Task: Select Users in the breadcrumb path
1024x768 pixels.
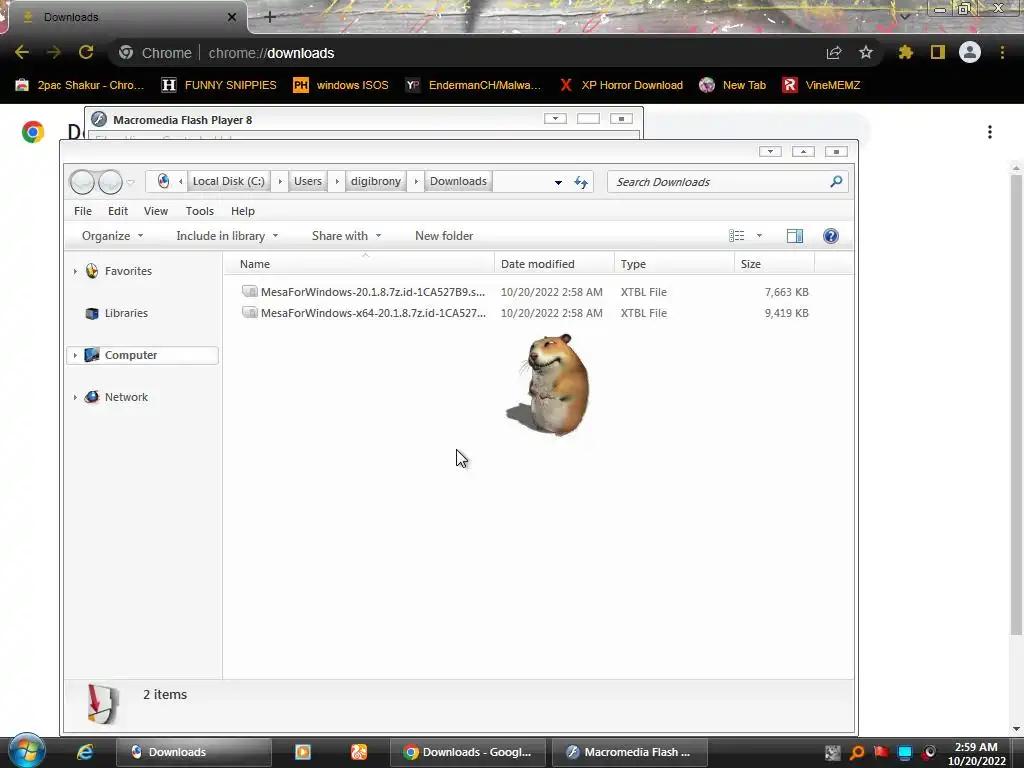Action: (x=308, y=181)
